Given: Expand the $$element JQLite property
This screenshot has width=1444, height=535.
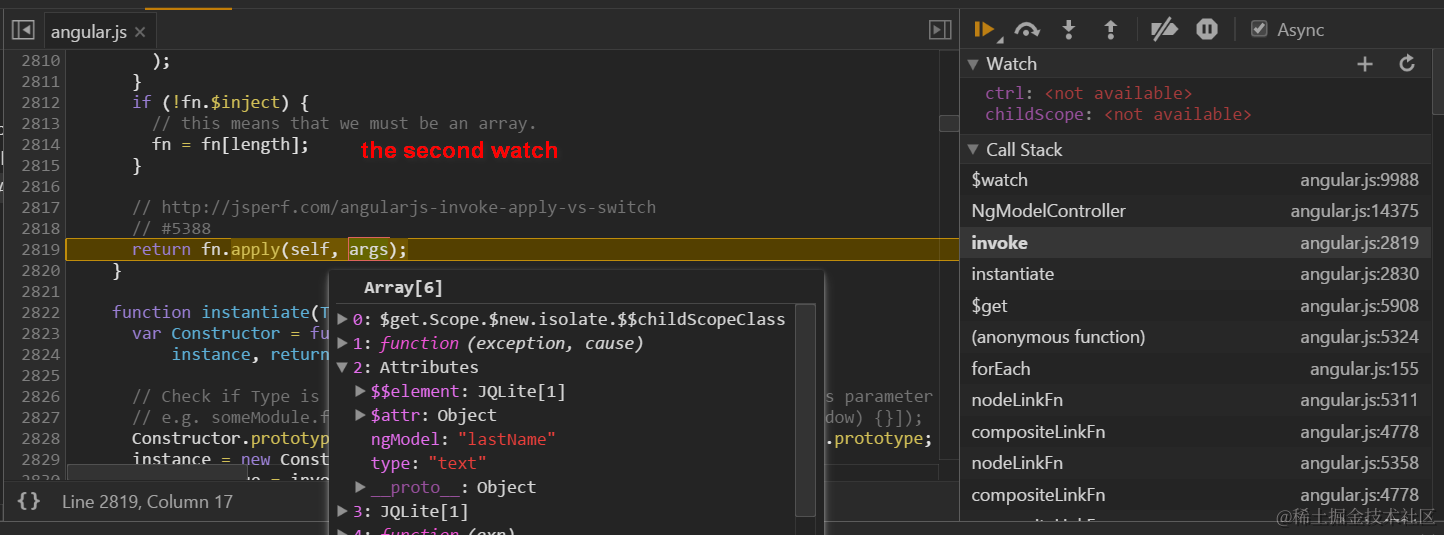Looking at the screenshot, I should coord(361,391).
